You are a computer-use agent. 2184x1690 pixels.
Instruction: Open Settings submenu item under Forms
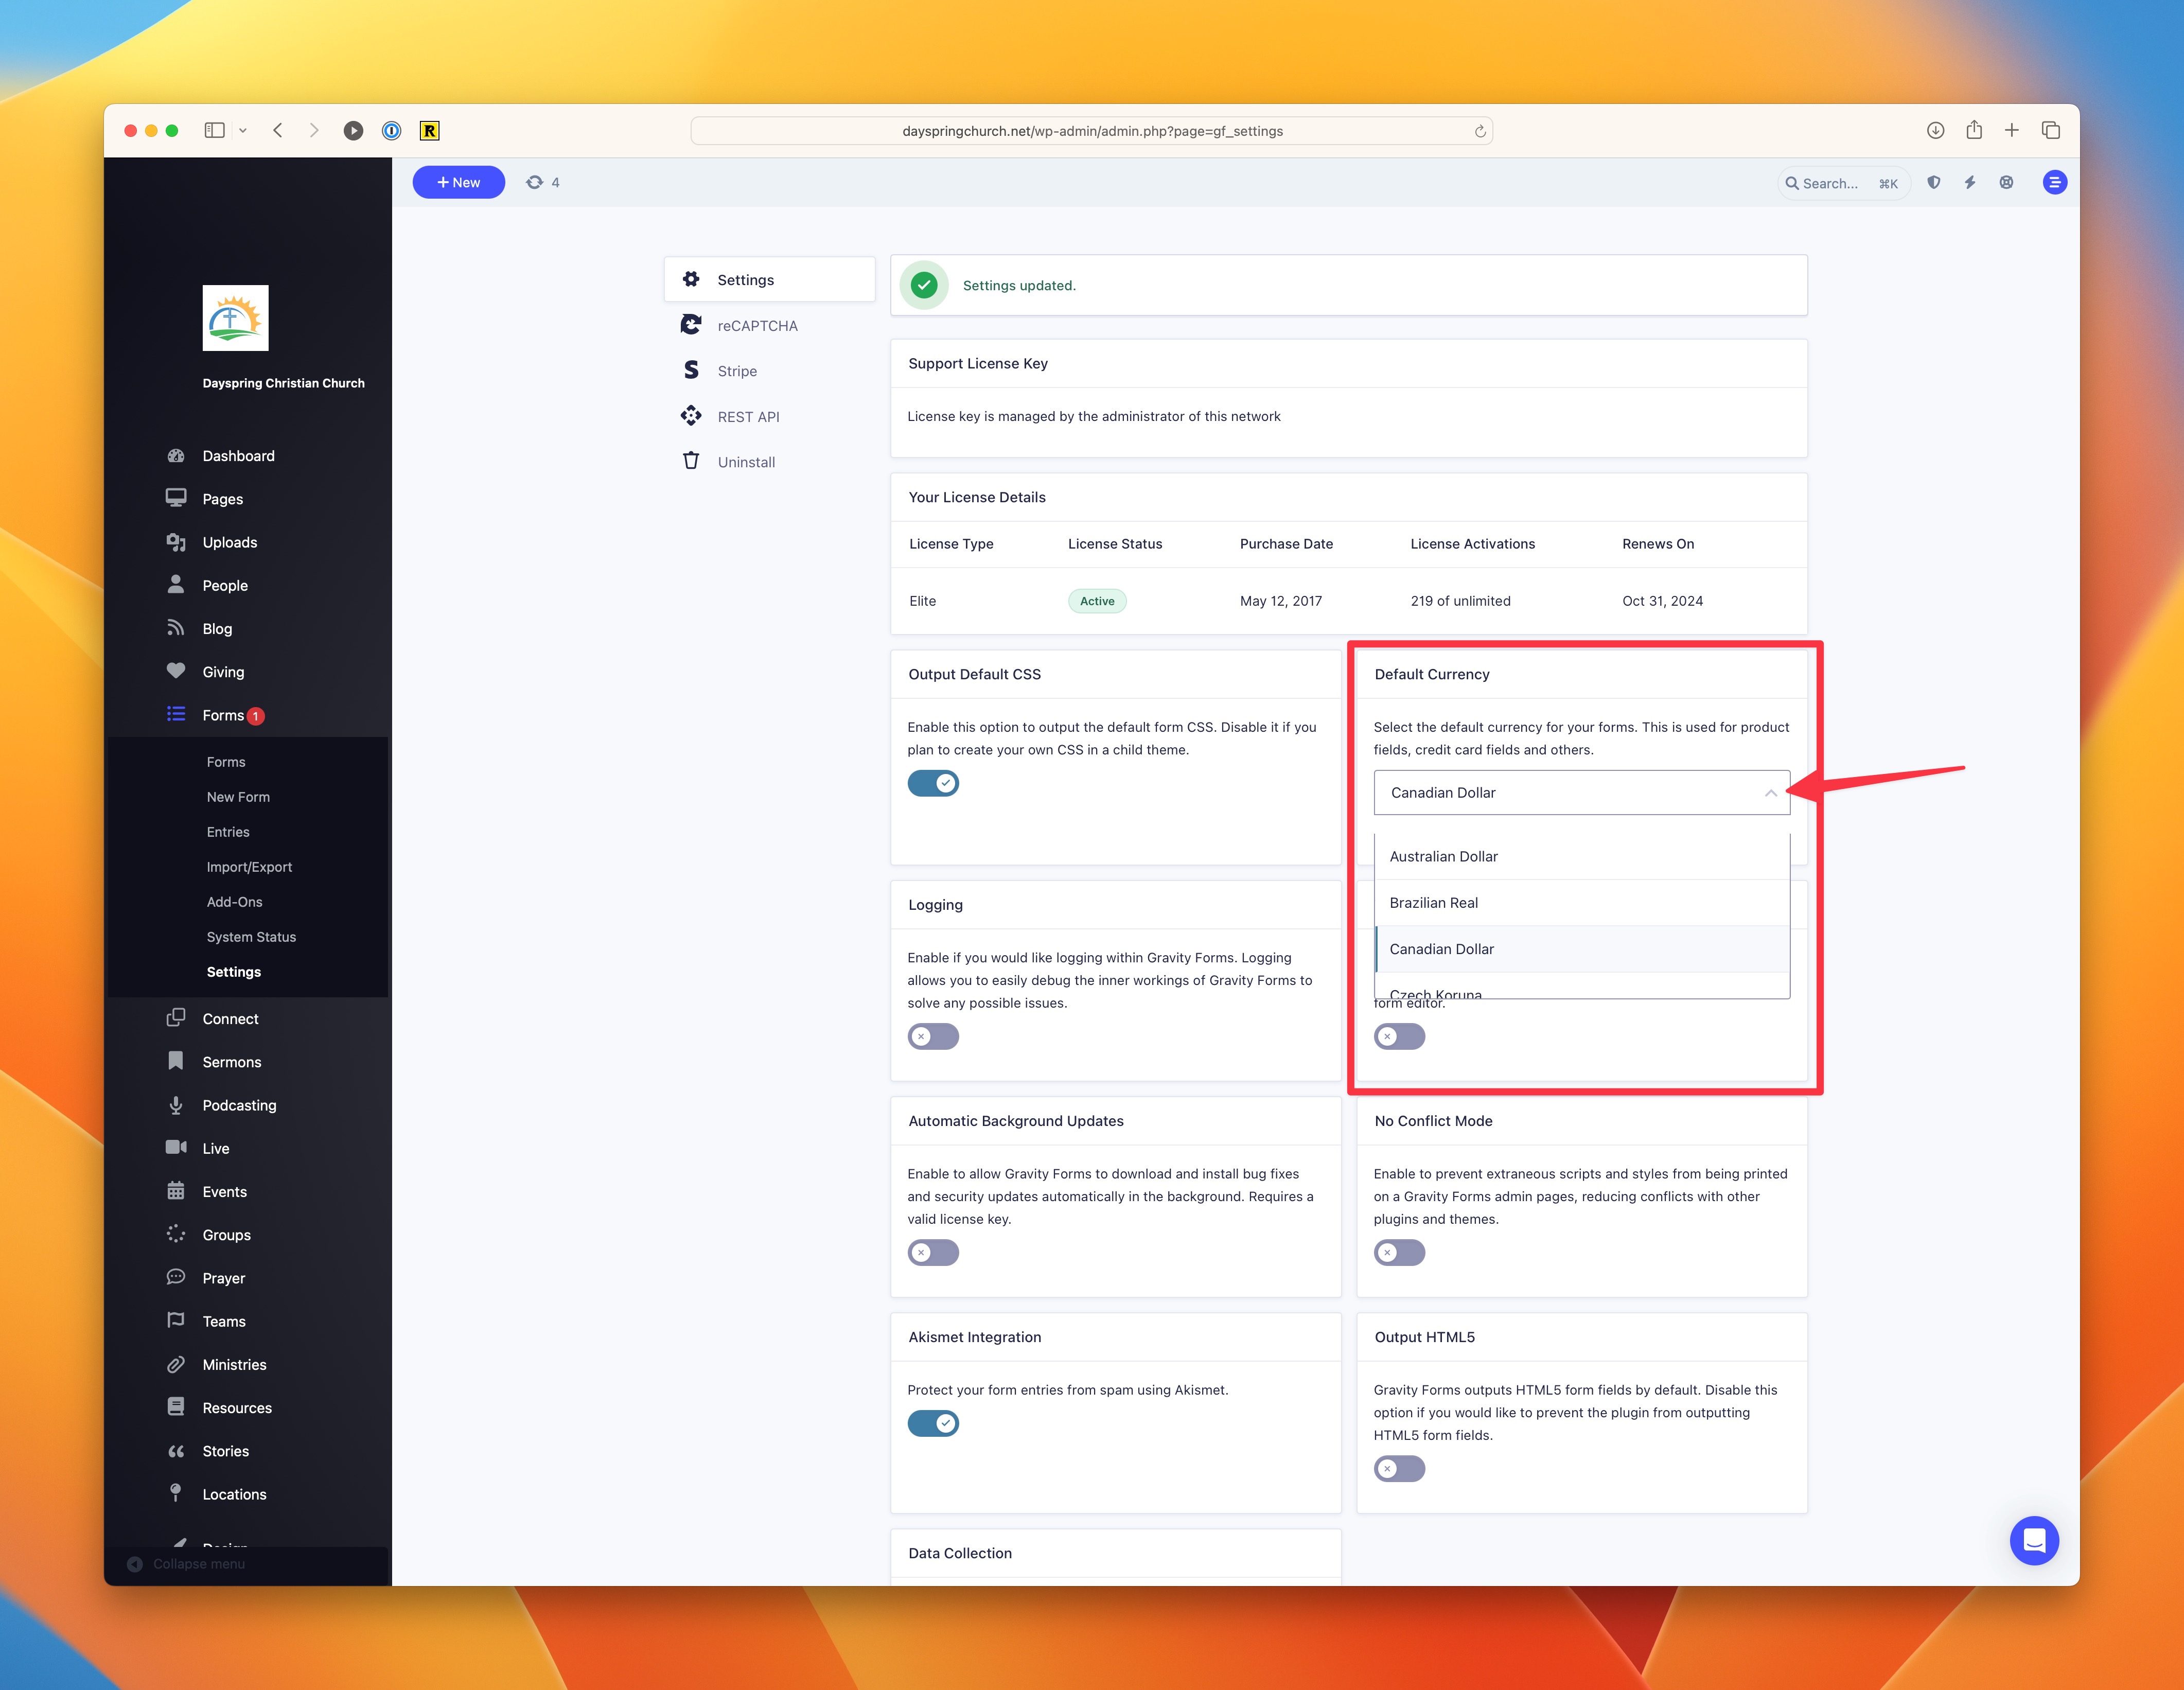(234, 972)
